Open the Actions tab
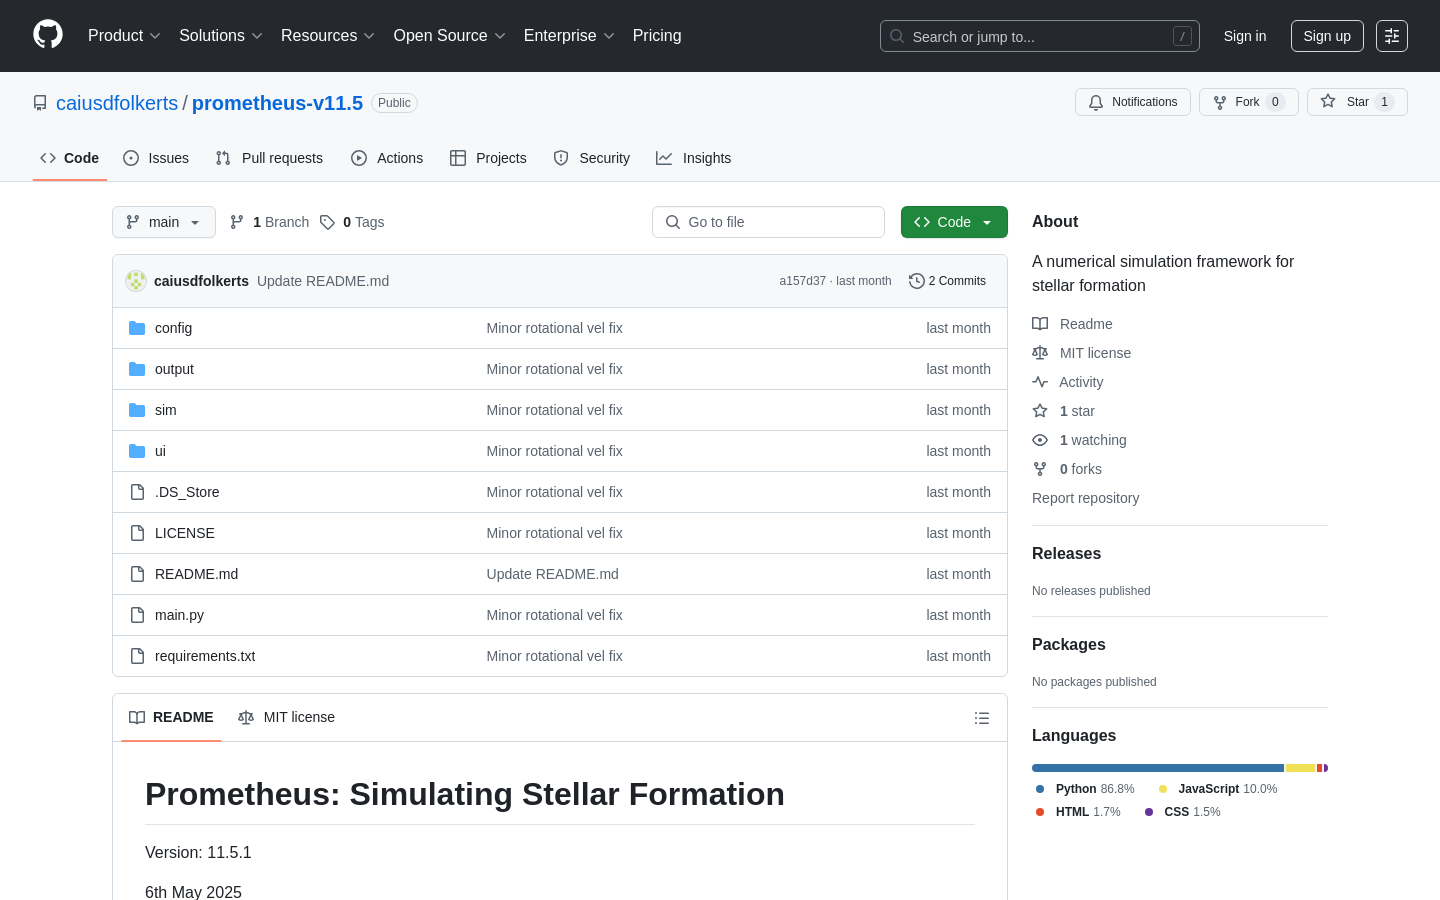The width and height of the screenshot is (1440, 900). click(387, 158)
